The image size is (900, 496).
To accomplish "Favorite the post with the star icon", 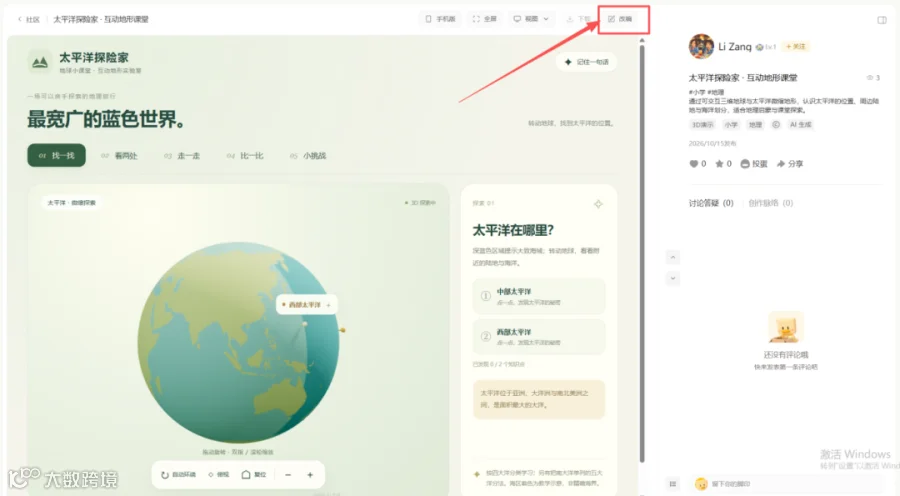I will point(719,164).
